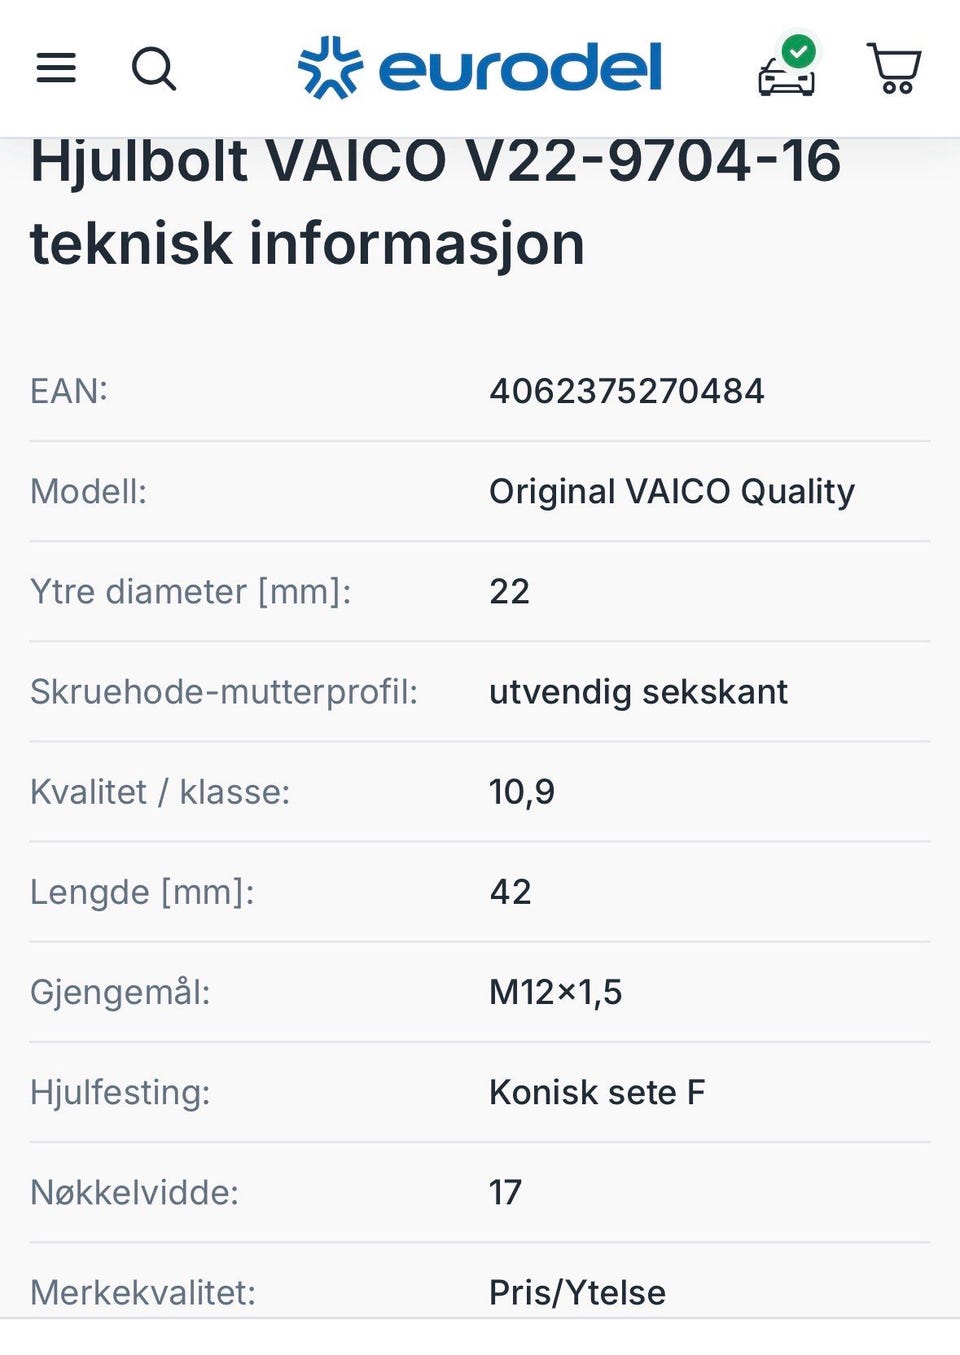
Task: Tap the green checkmark badge on car
Action: [x=799, y=51]
